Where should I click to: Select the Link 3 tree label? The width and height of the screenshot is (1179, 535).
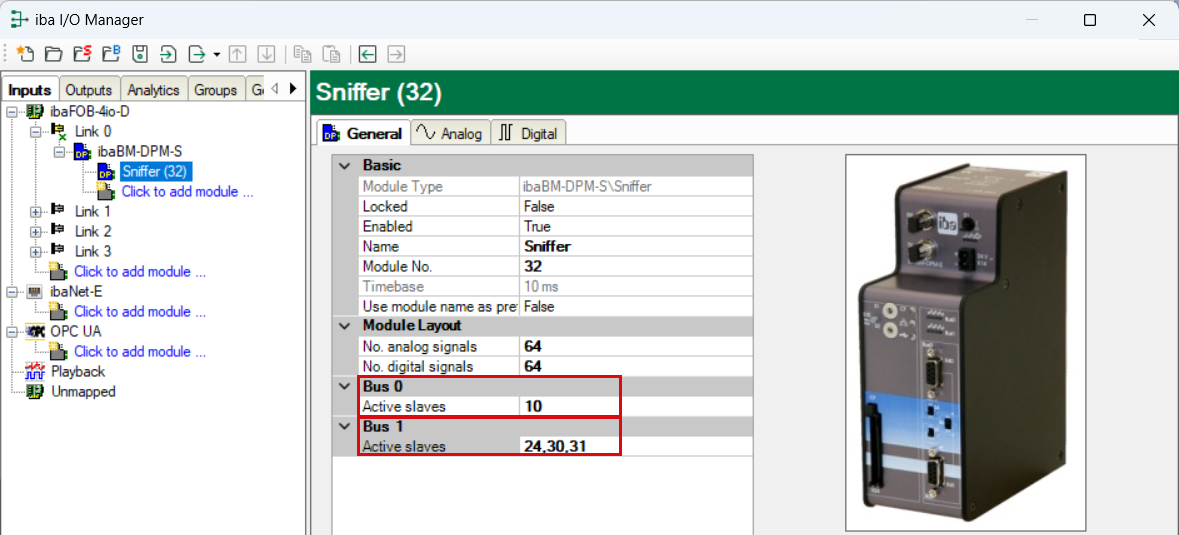93,251
